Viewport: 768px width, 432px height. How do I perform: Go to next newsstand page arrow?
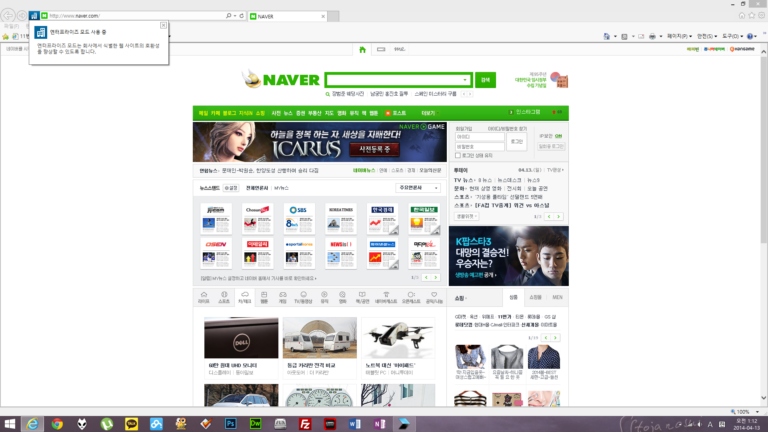pos(435,278)
